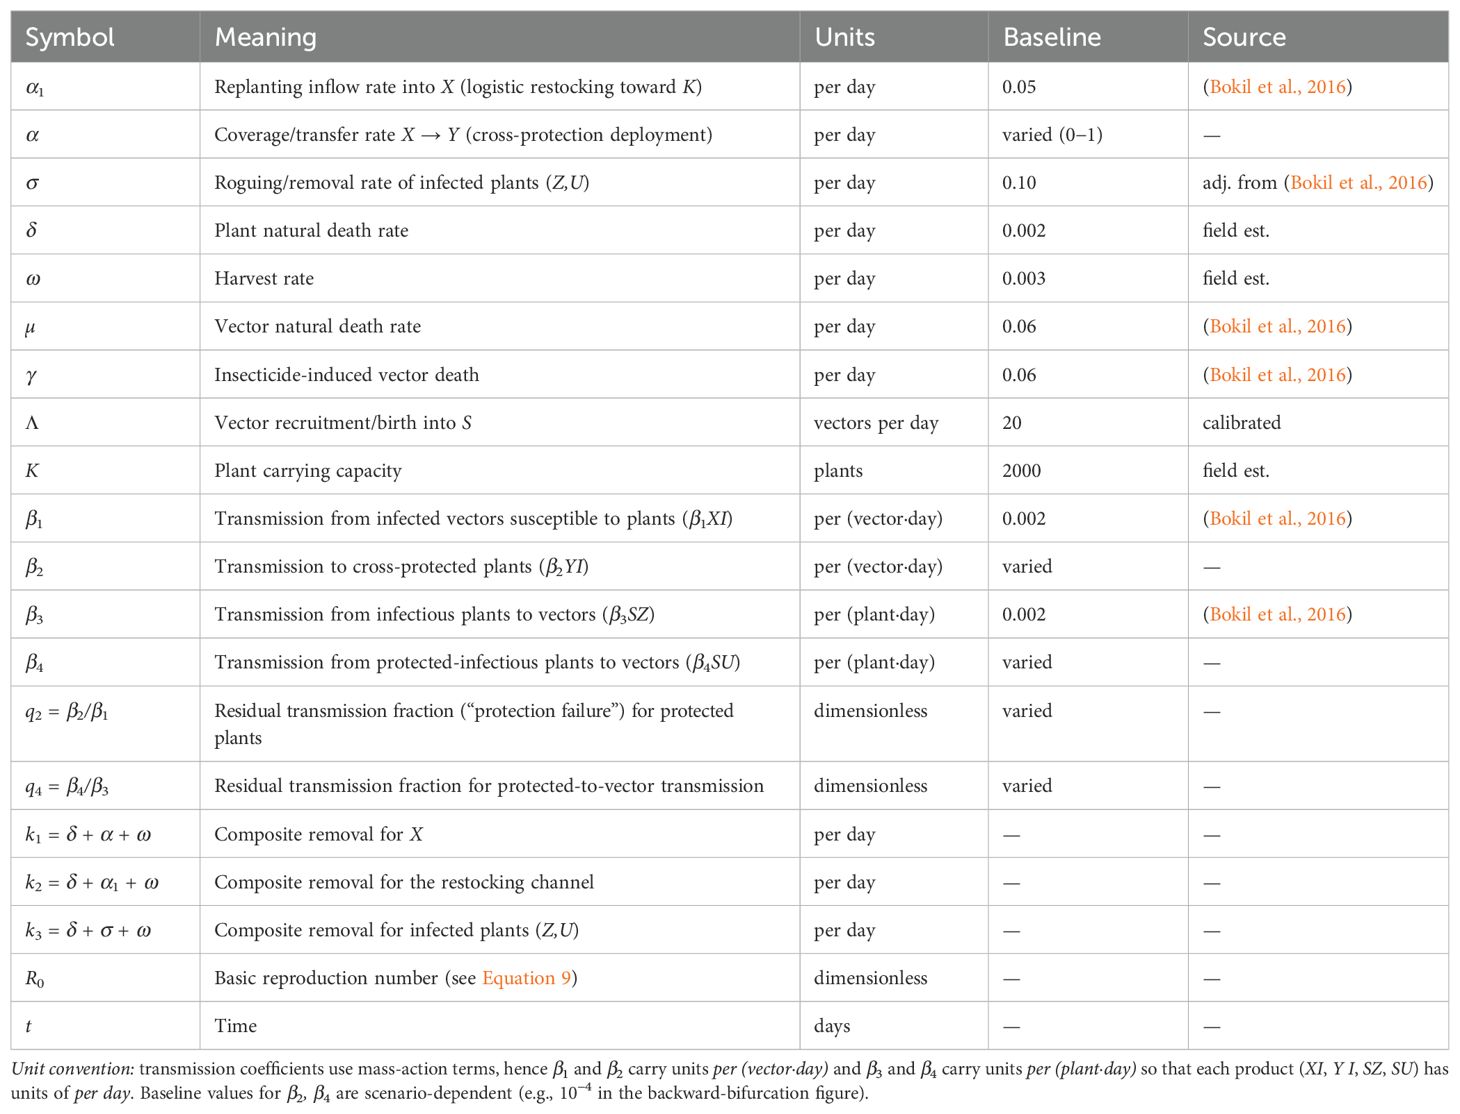This screenshot has height=1114, width=1460.
Task: Click the 'Unit convention' footnote text
Action: (x=72, y=1069)
